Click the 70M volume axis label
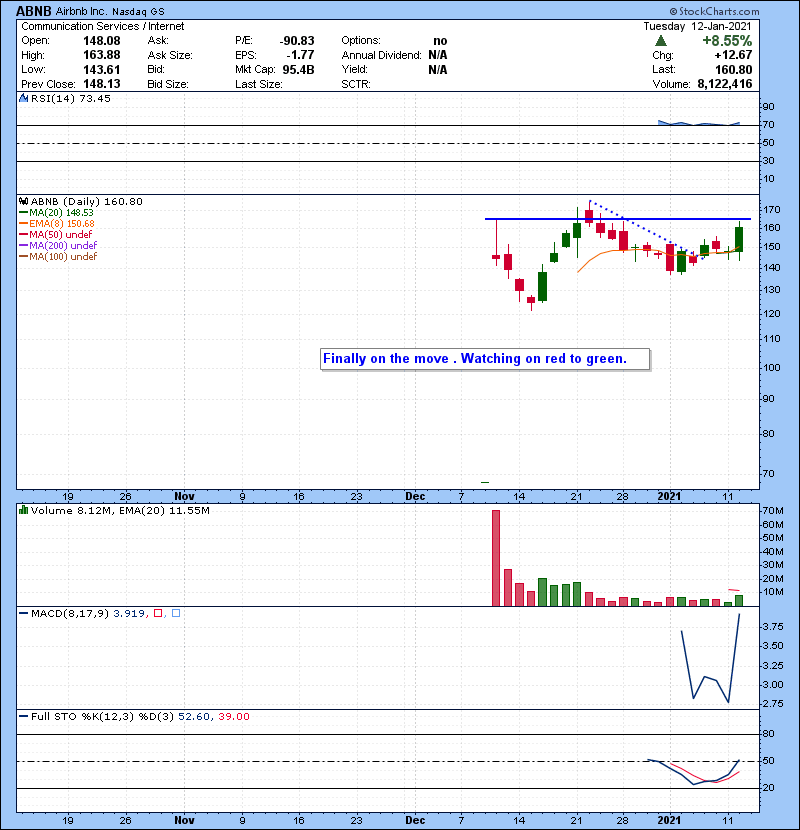The image size is (800, 830). coord(772,511)
